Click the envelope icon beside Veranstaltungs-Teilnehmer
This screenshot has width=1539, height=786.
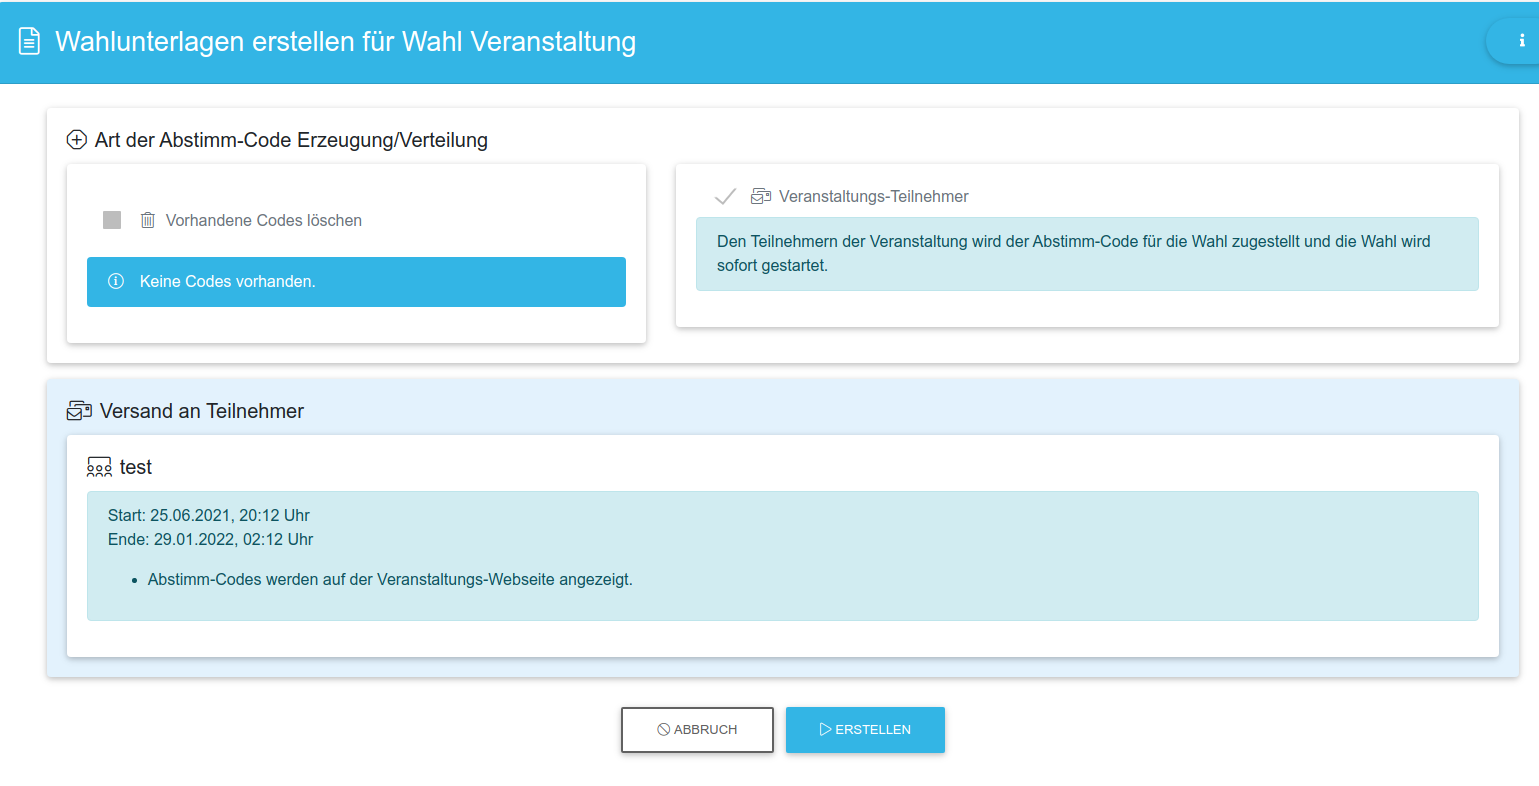761,197
